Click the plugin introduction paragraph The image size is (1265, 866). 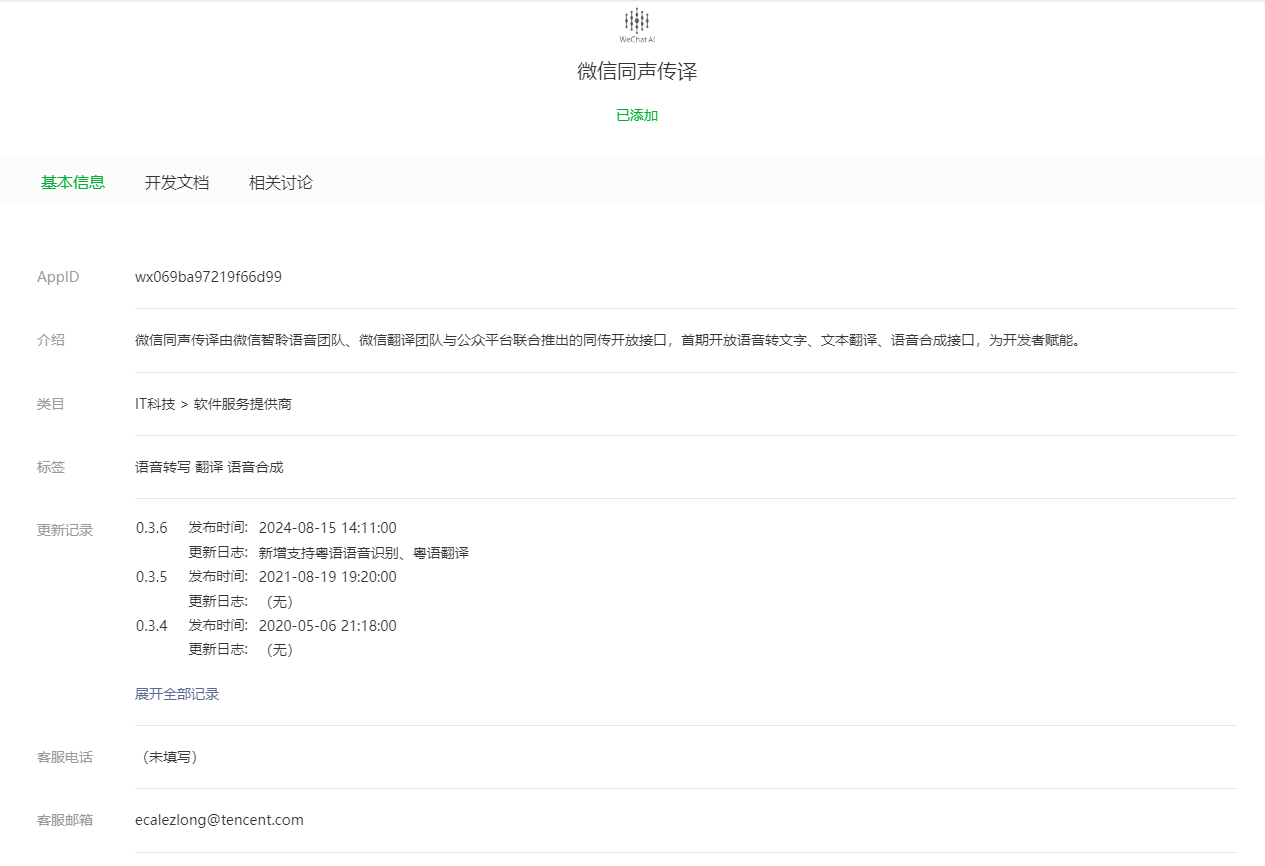pyautogui.click(x=608, y=340)
